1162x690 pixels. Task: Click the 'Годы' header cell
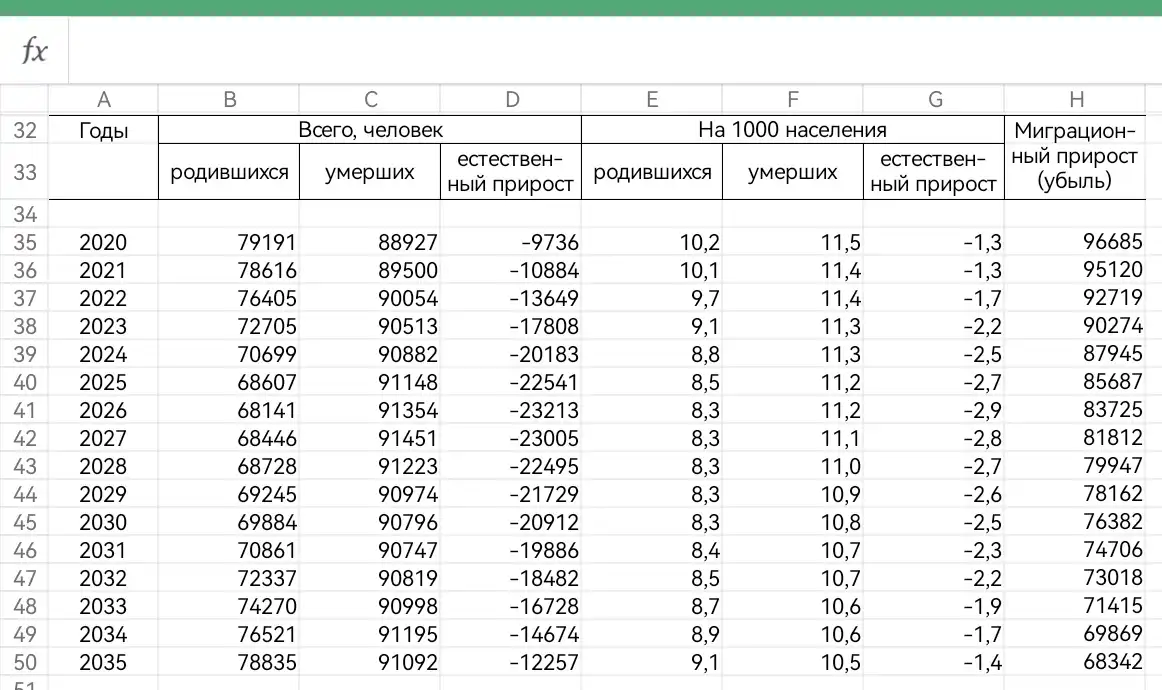click(103, 157)
